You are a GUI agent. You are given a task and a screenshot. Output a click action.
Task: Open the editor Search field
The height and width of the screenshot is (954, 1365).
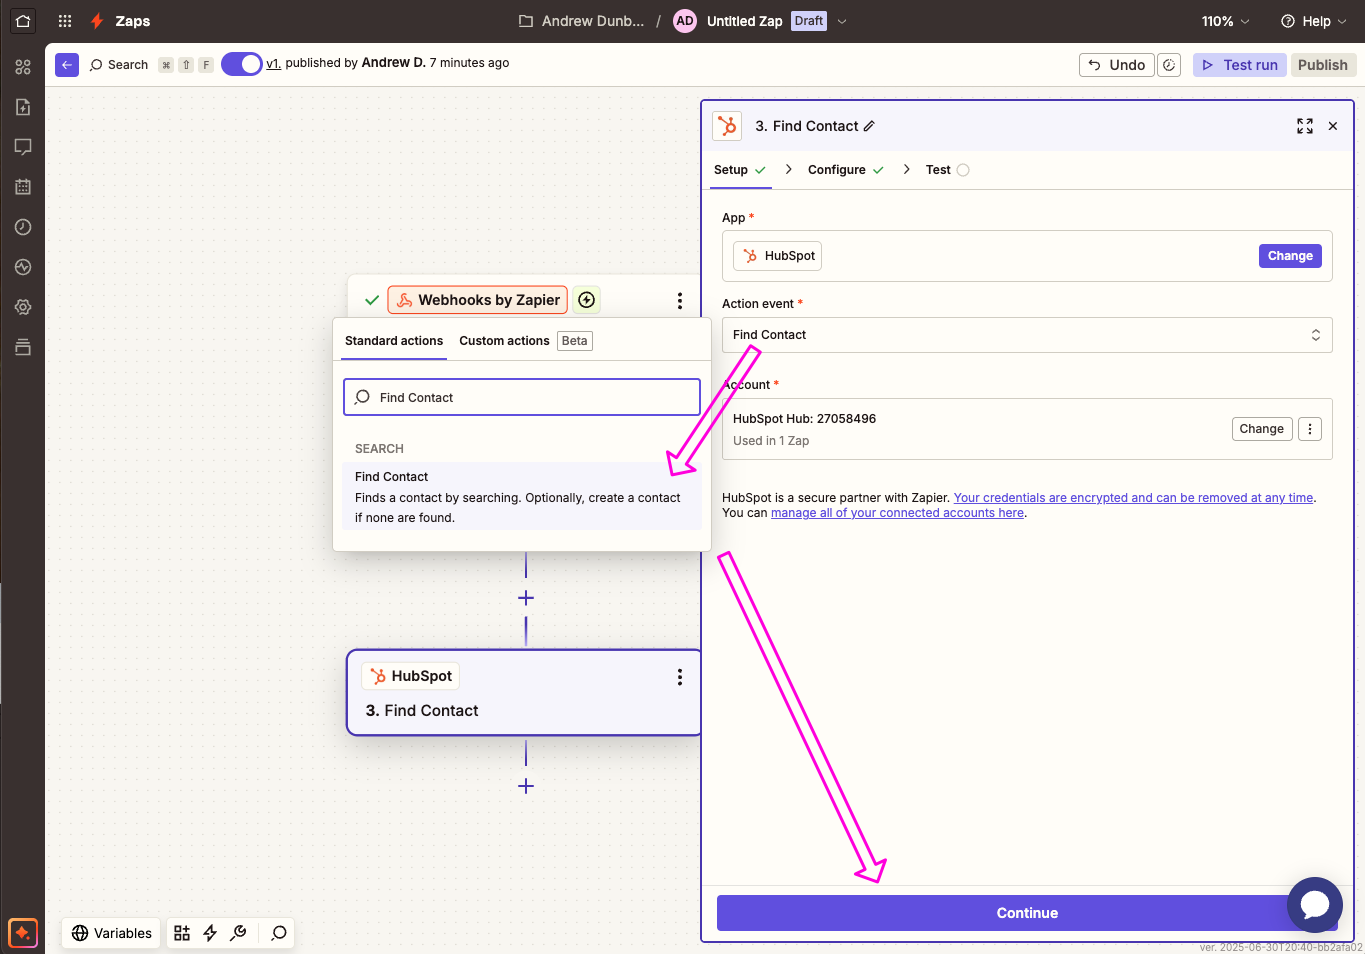tap(119, 65)
